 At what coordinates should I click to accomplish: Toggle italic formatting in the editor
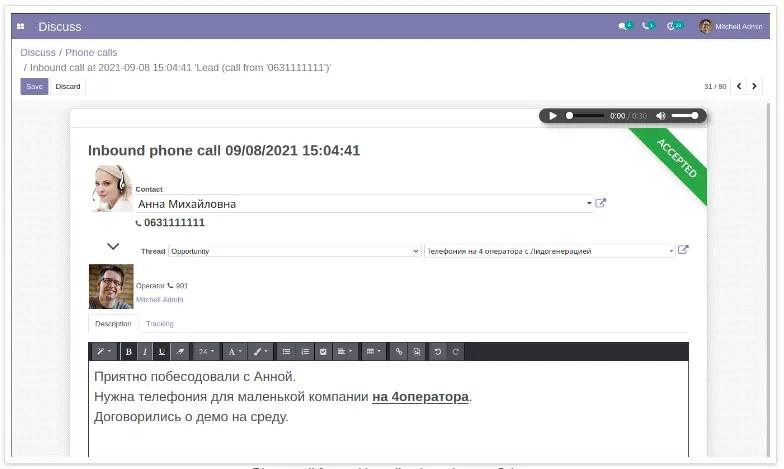pos(144,352)
